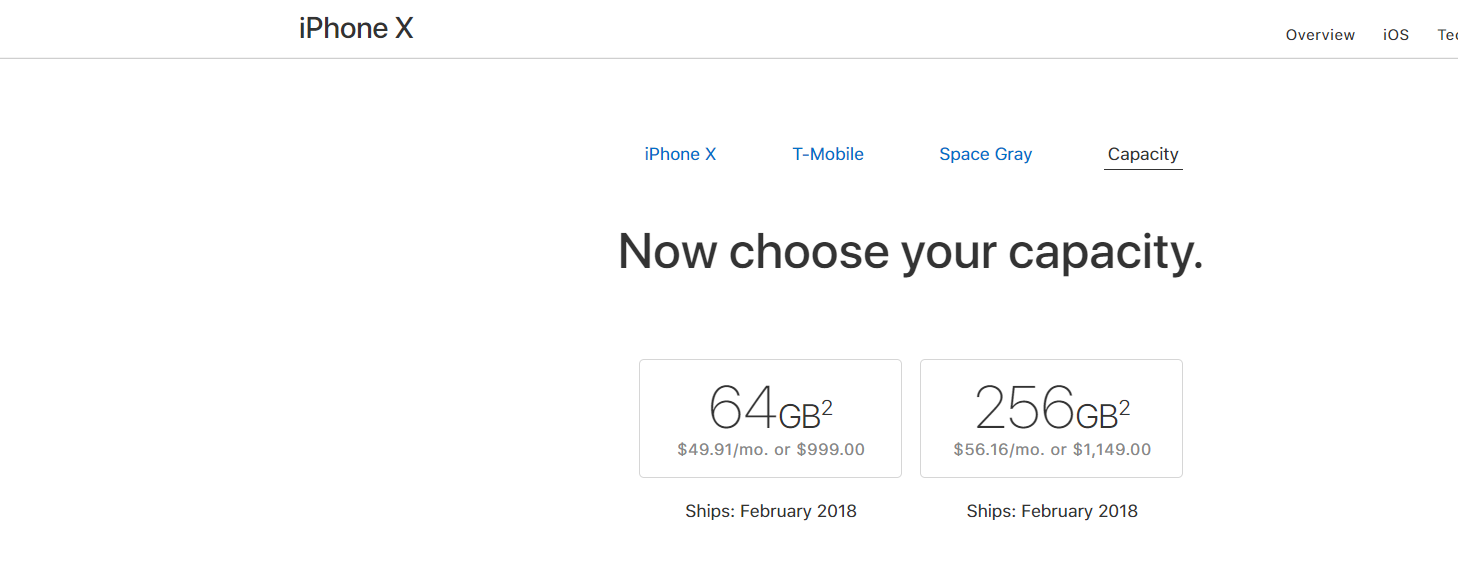
Task: Click the iPhone X page title
Action: (x=356, y=29)
